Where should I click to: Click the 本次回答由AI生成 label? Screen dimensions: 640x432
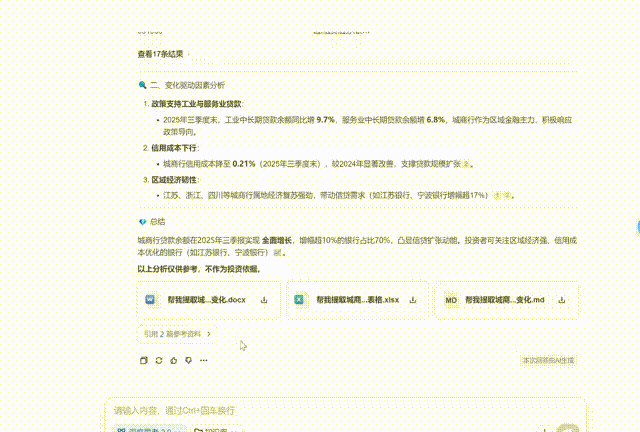pos(548,361)
